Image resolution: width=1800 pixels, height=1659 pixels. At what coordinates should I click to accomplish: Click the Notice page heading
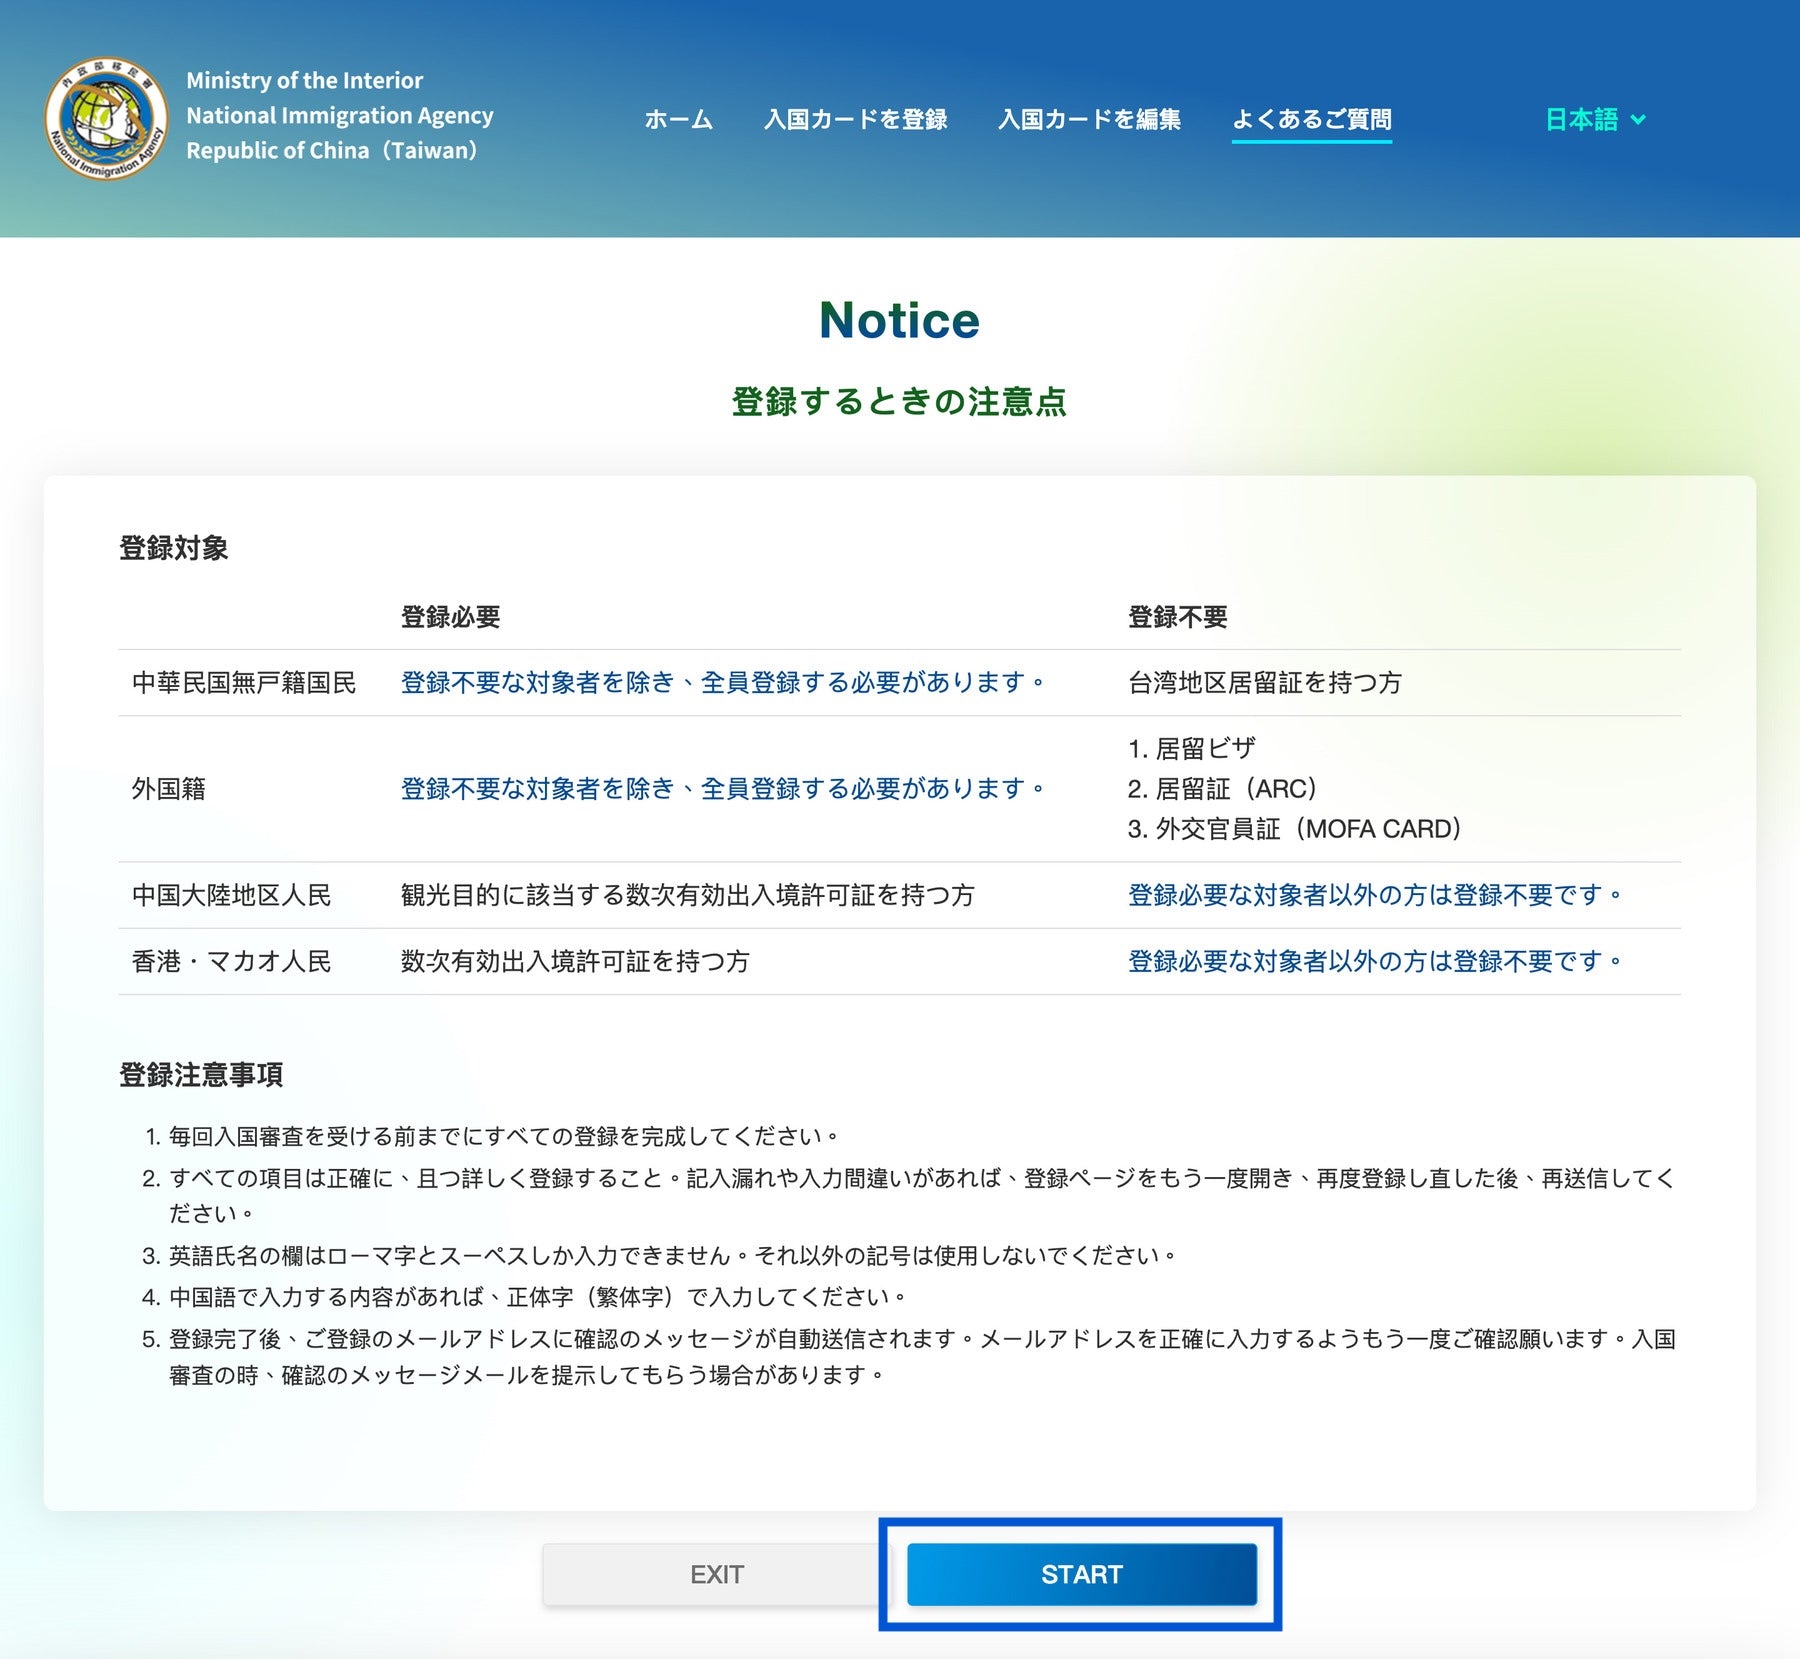click(899, 321)
